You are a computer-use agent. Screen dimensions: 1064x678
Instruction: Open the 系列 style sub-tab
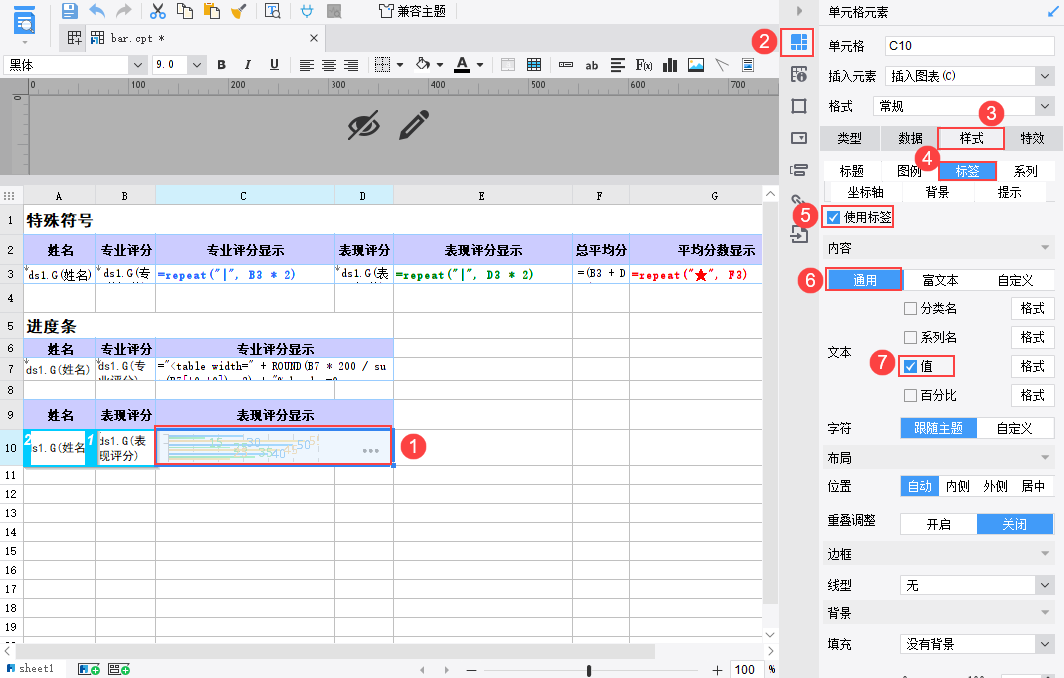(1025, 171)
